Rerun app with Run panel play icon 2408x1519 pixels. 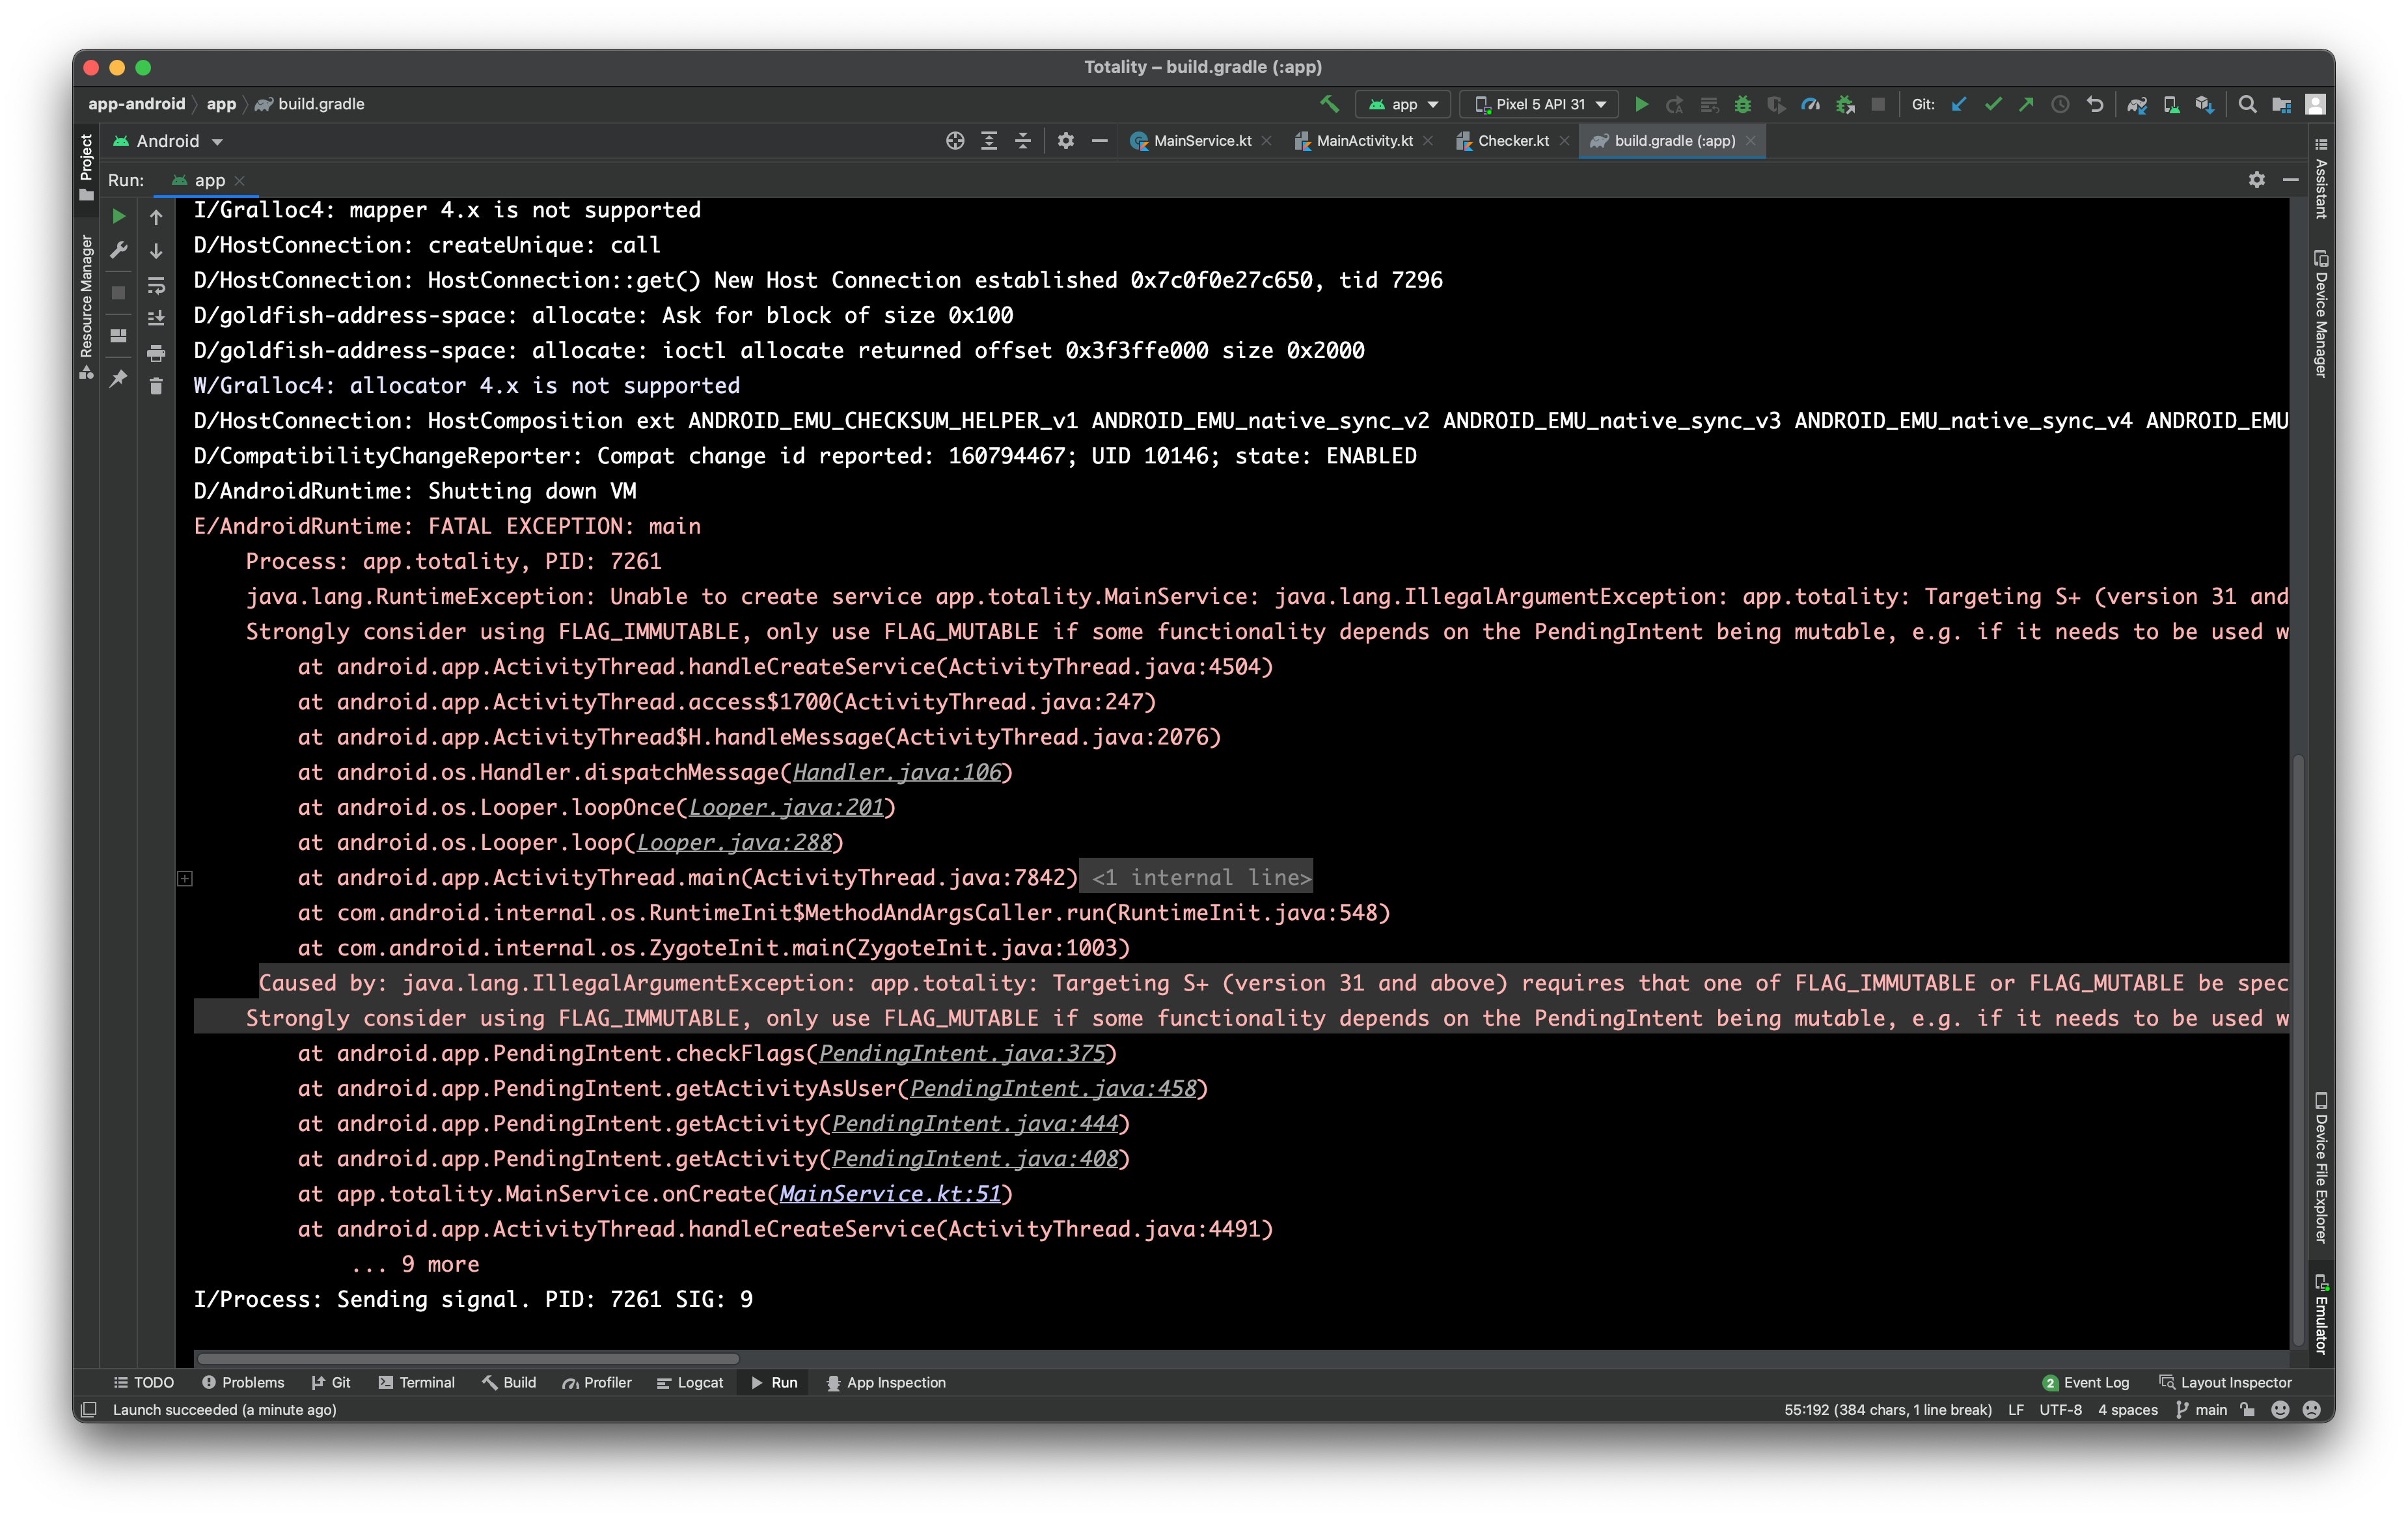[119, 216]
